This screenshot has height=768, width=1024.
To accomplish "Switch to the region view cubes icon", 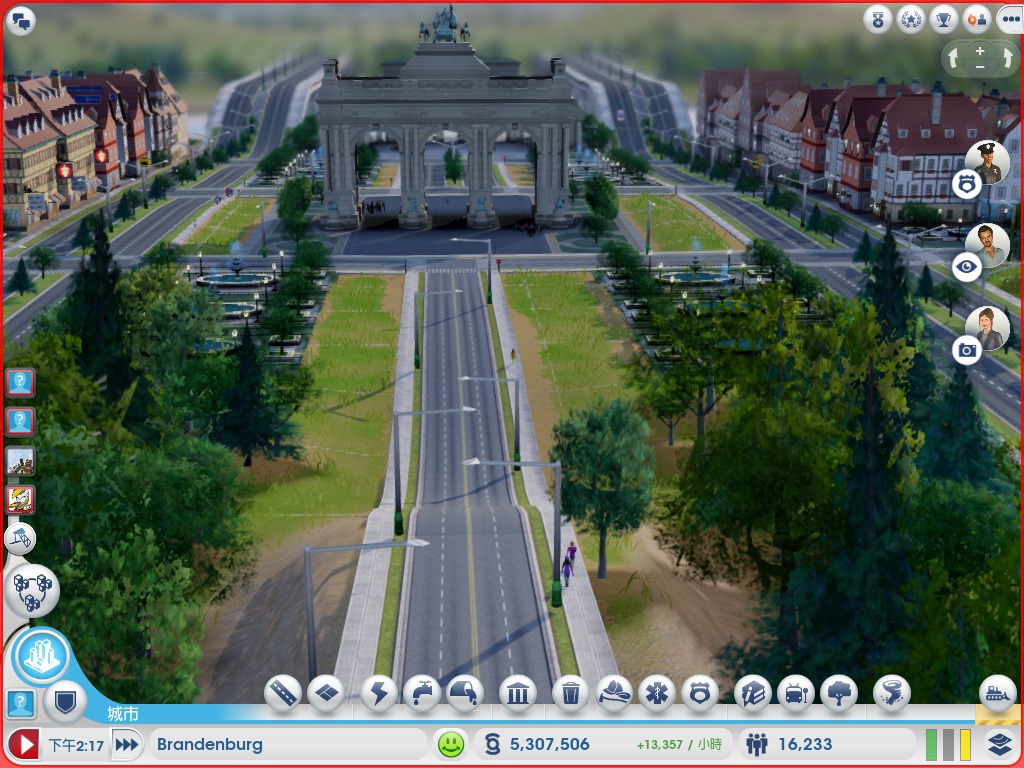I will tap(32, 590).
